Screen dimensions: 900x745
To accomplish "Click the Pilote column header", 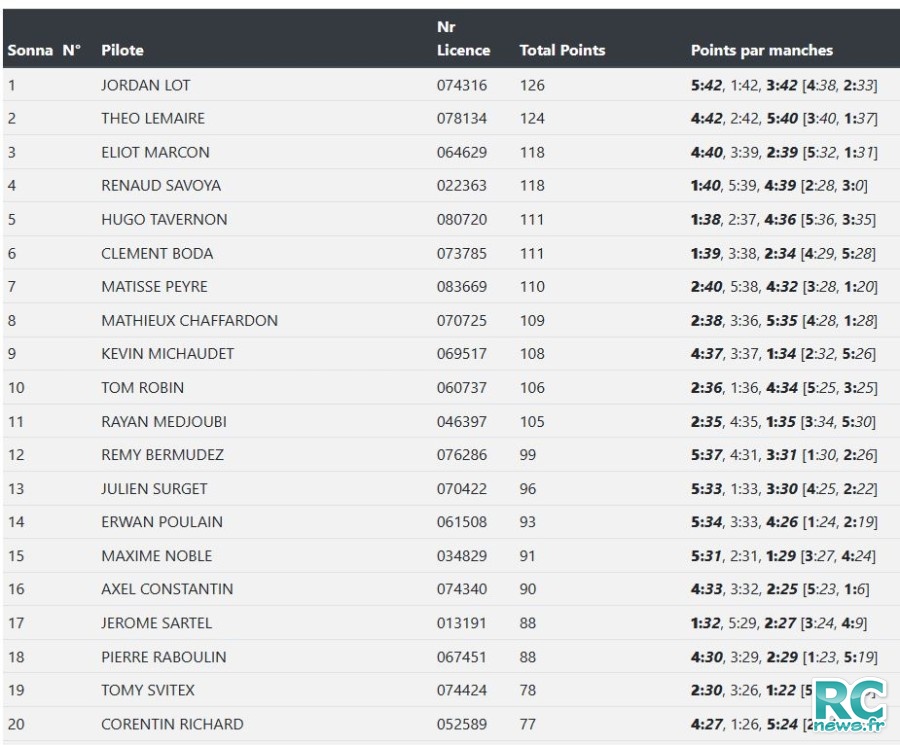I will pyautogui.click(x=122, y=50).
